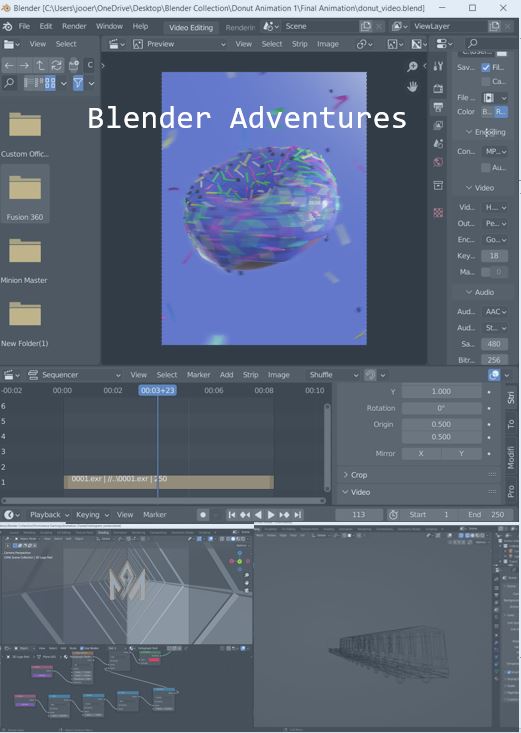Viewport: 521px width, 733px height.
Task: Refresh the file browser list
Action: [57, 65]
